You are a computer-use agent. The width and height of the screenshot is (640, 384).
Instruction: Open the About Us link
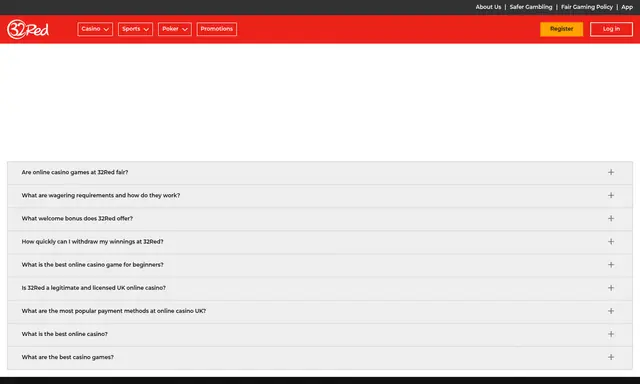[x=488, y=7]
